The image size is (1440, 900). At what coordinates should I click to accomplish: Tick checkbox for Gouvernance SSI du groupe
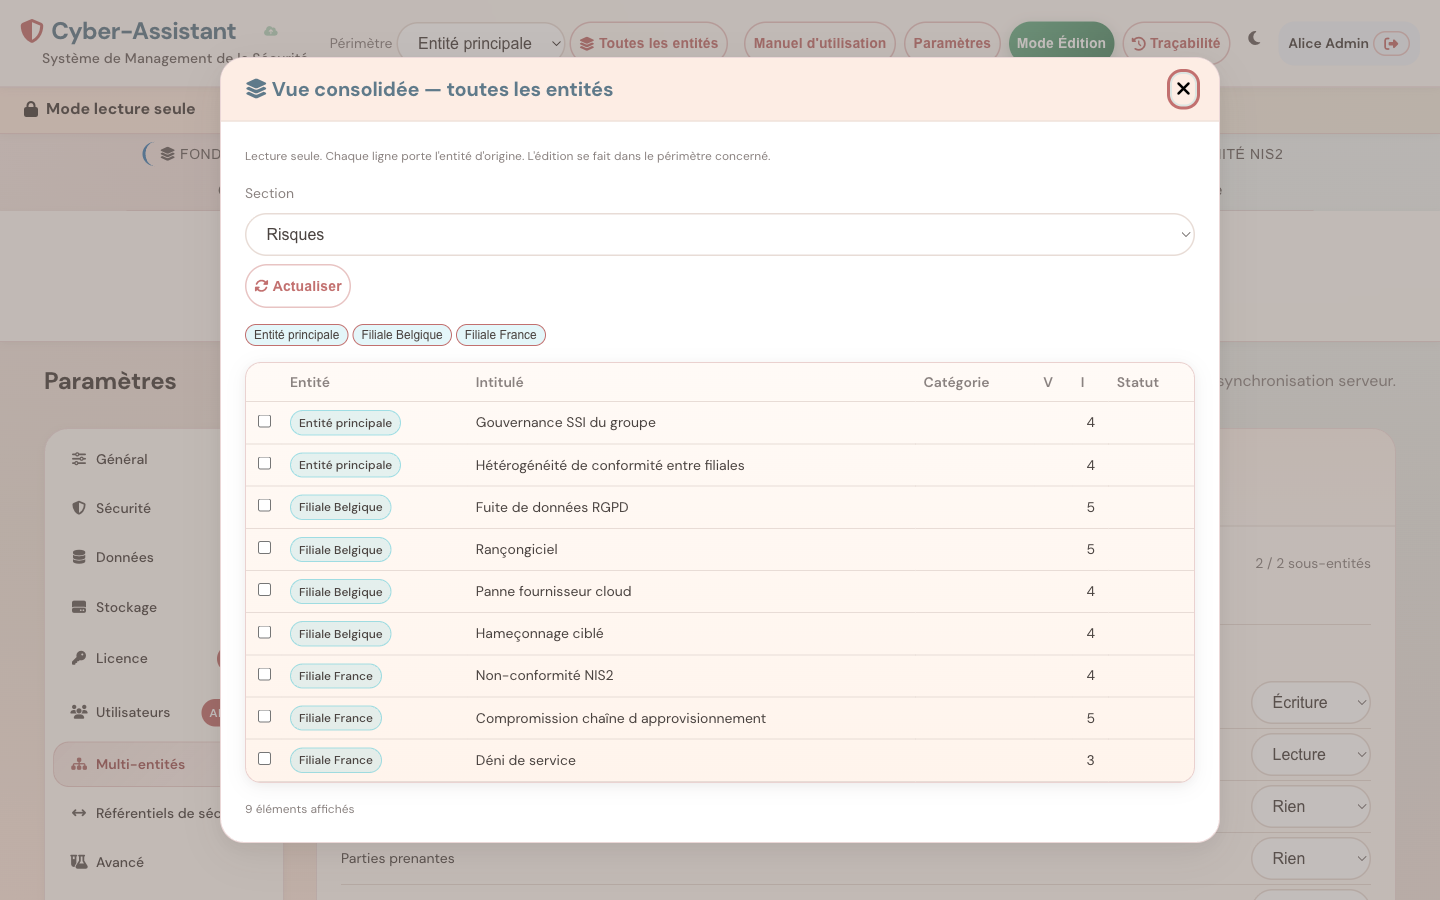(264, 421)
